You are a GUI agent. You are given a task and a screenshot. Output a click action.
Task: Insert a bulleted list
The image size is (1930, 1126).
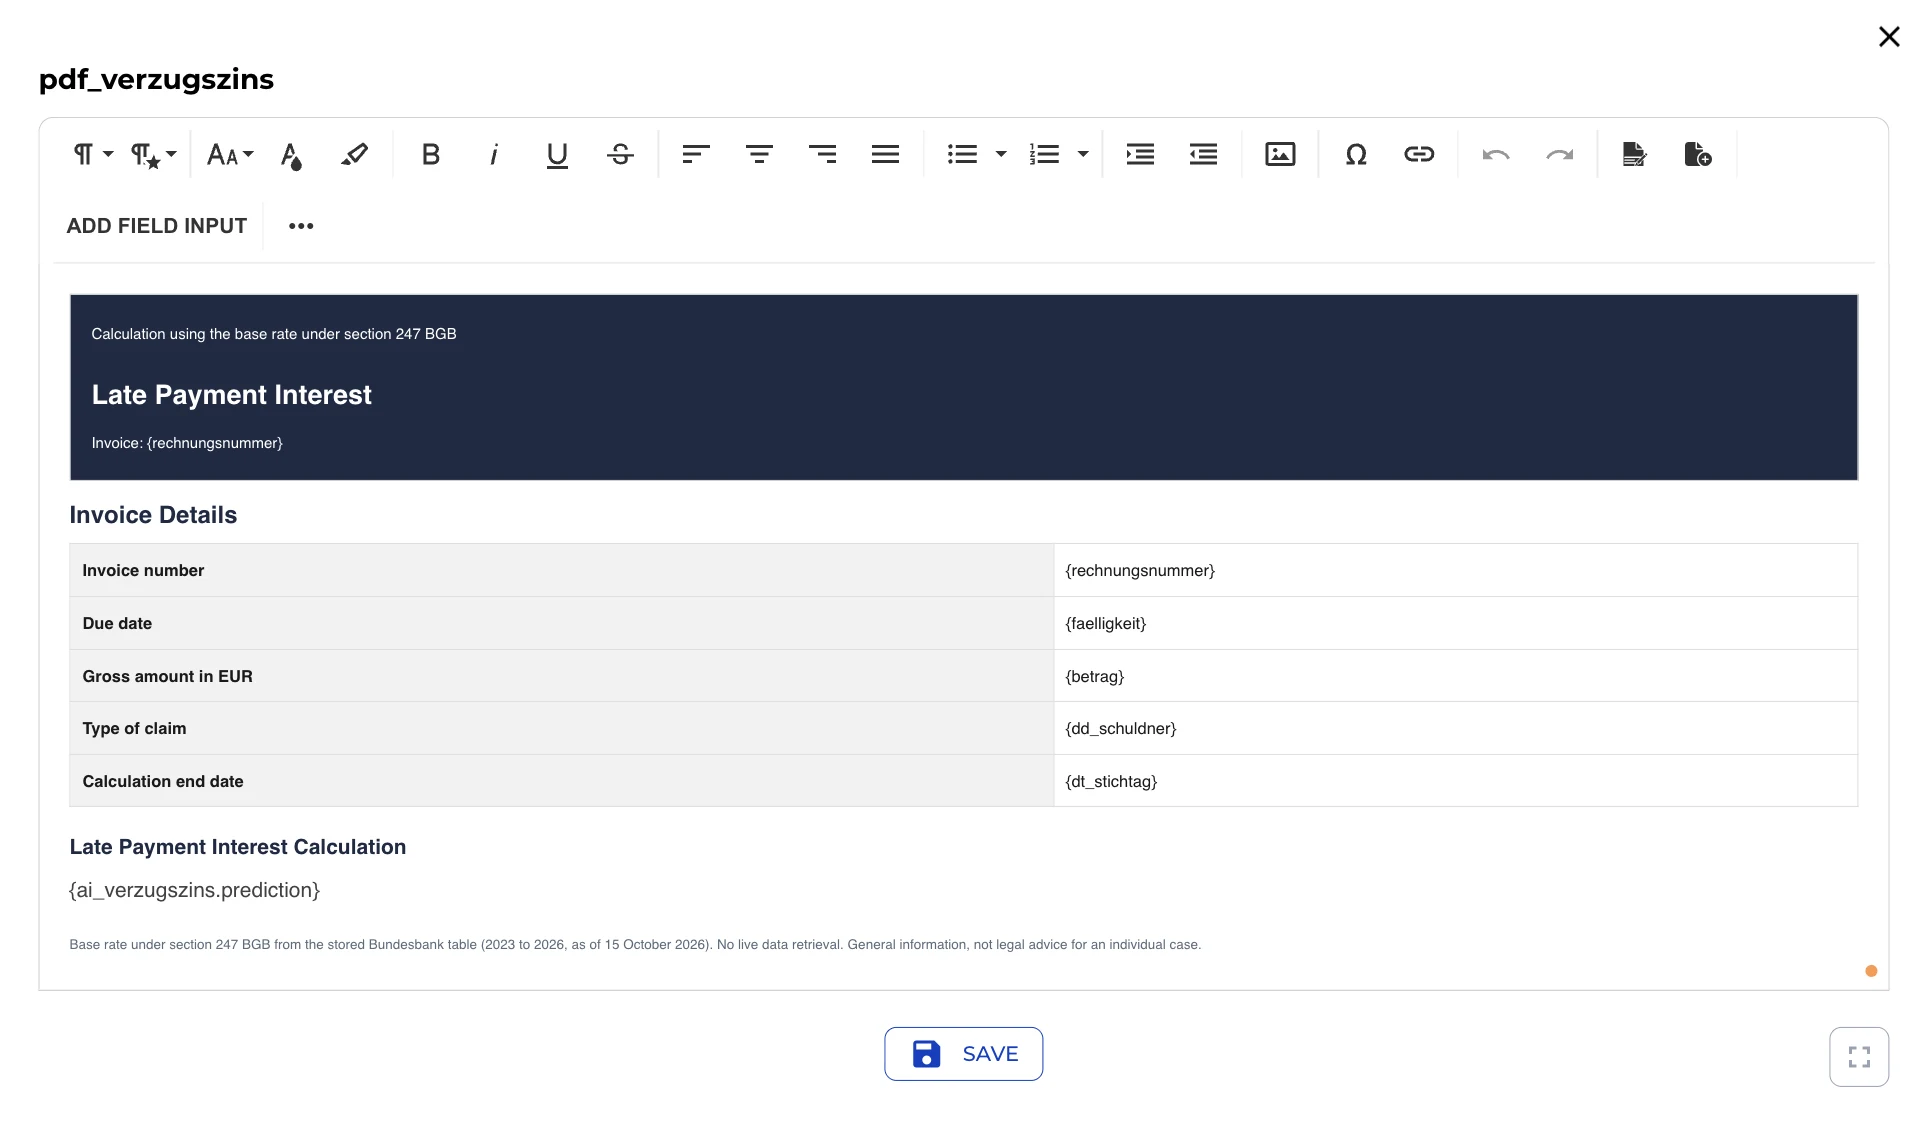pyautogui.click(x=962, y=154)
